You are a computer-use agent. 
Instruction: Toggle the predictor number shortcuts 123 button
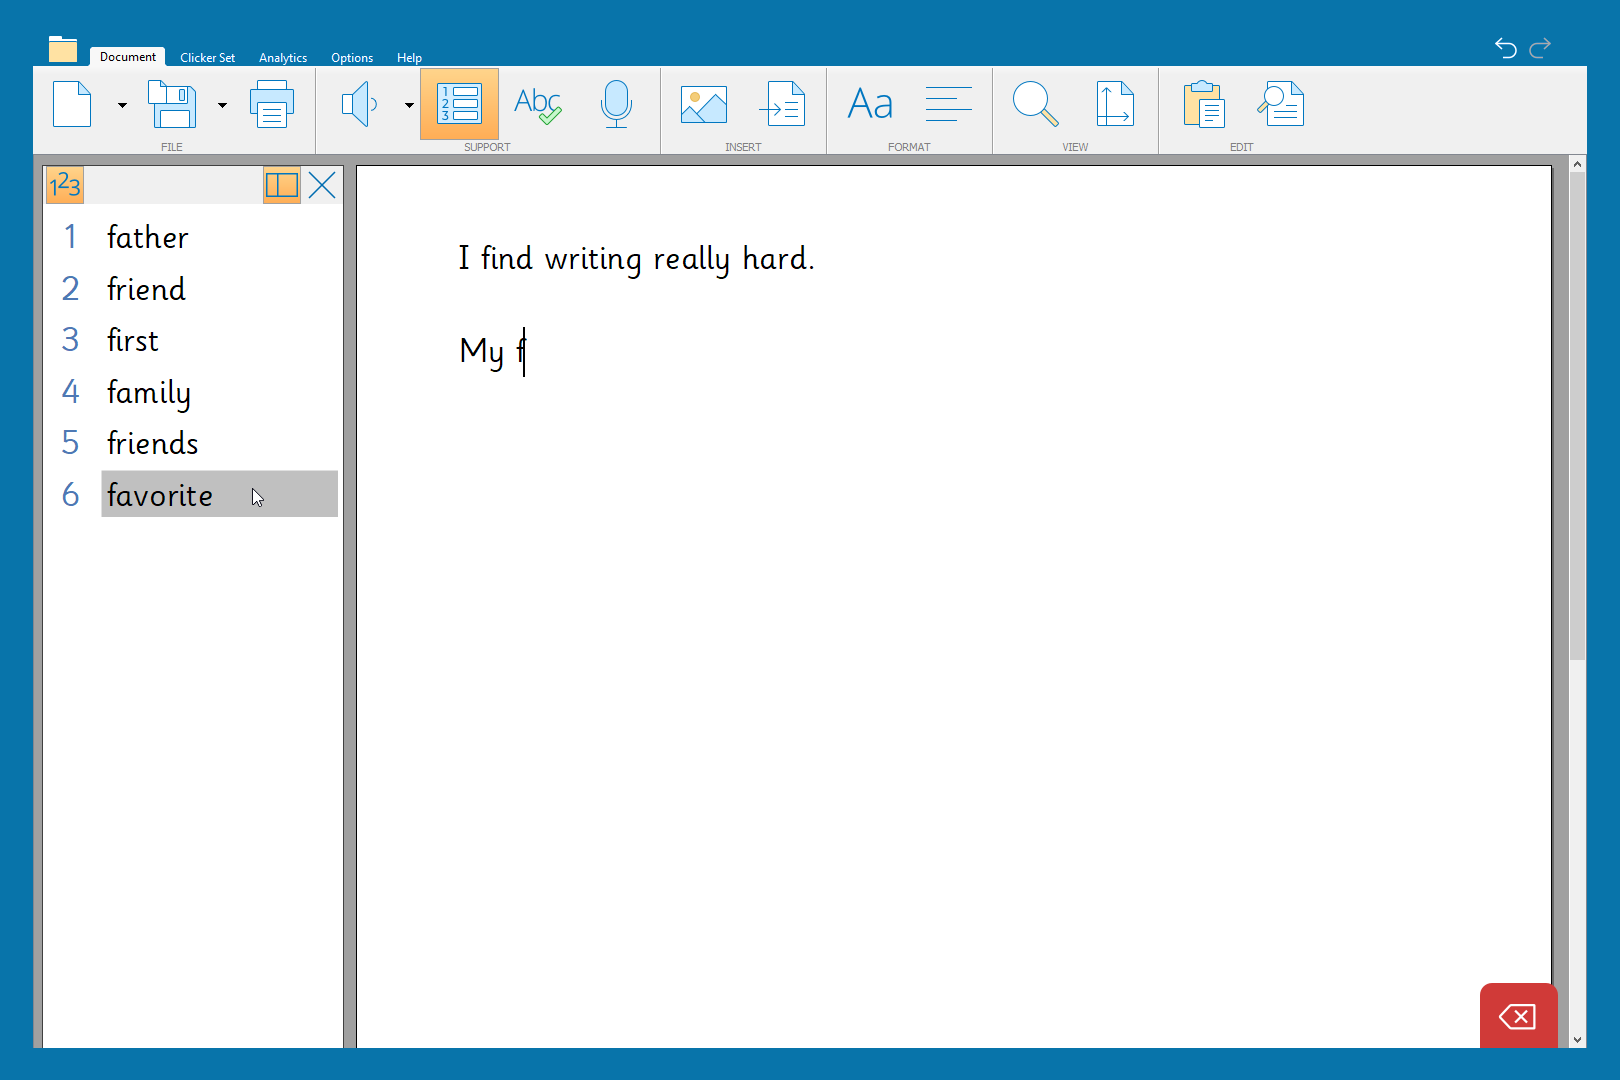[x=65, y=185]
